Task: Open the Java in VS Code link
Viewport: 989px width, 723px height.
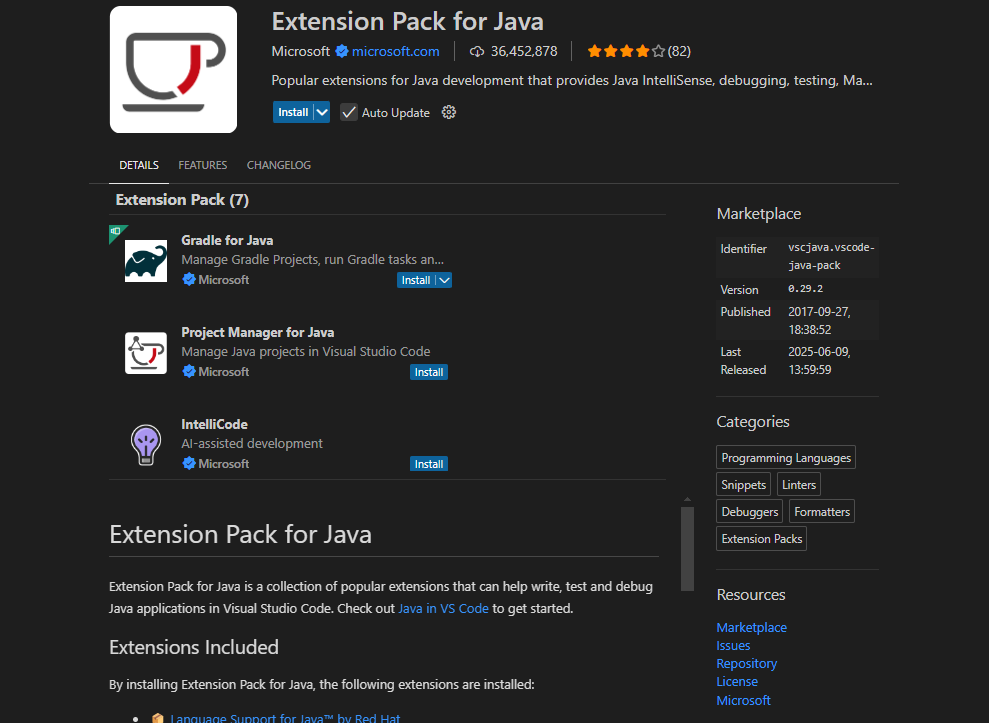Action: click(x=443, y=609)
